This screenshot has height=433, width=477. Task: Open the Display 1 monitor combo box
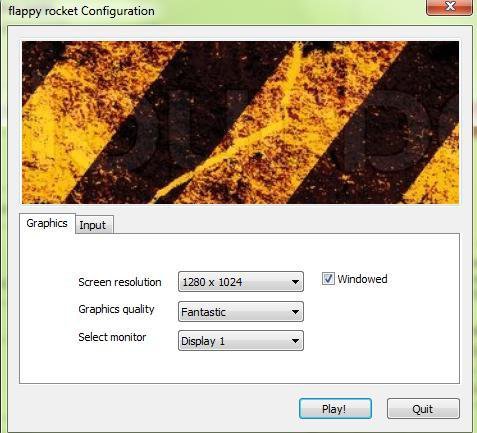[x=241, y=341]
